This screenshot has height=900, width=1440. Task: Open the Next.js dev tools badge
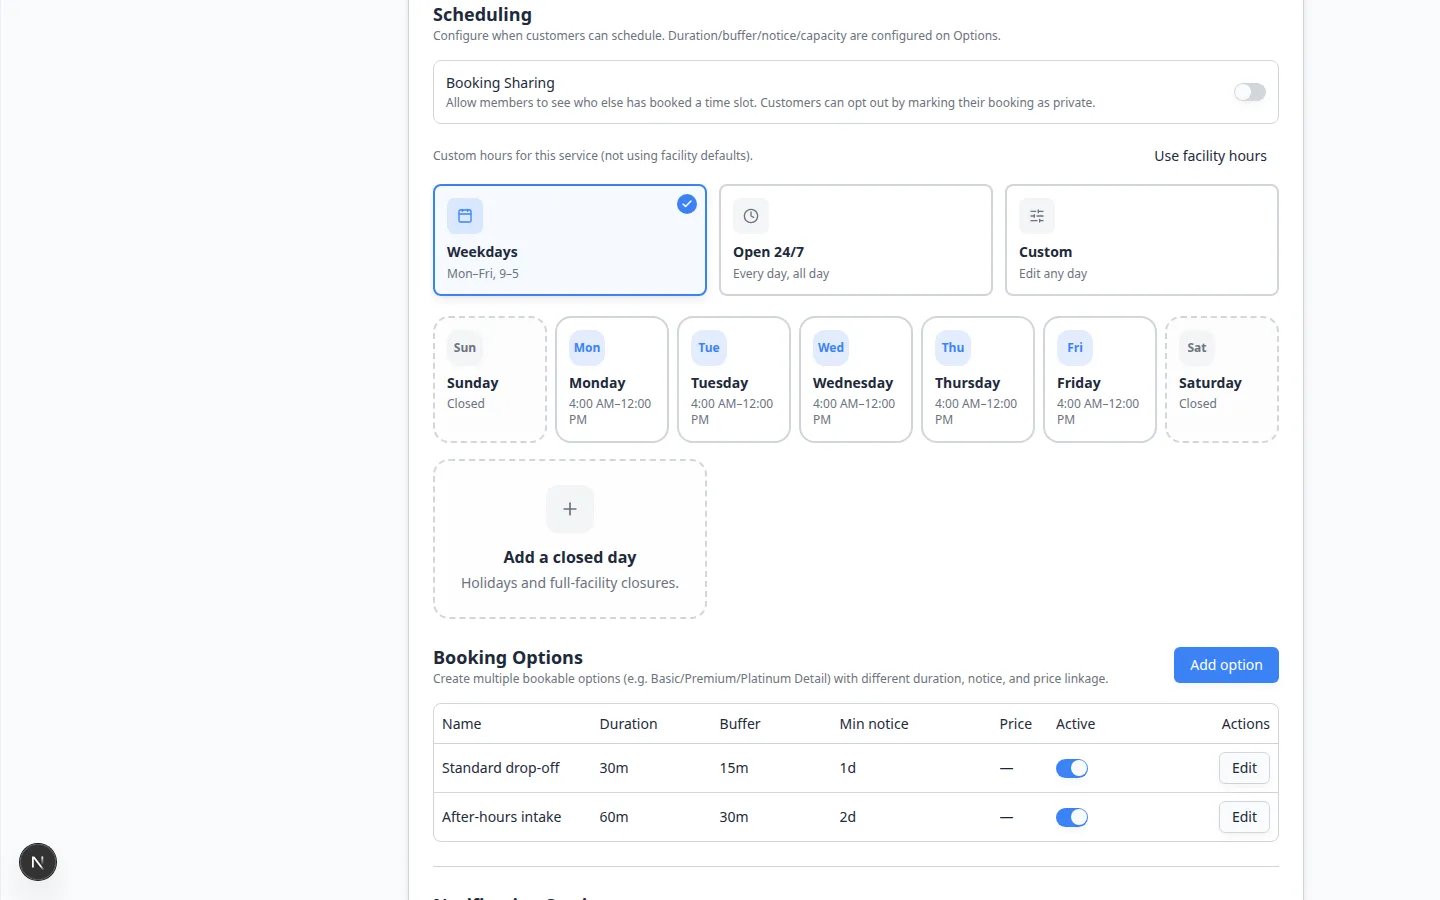point(38,862)
